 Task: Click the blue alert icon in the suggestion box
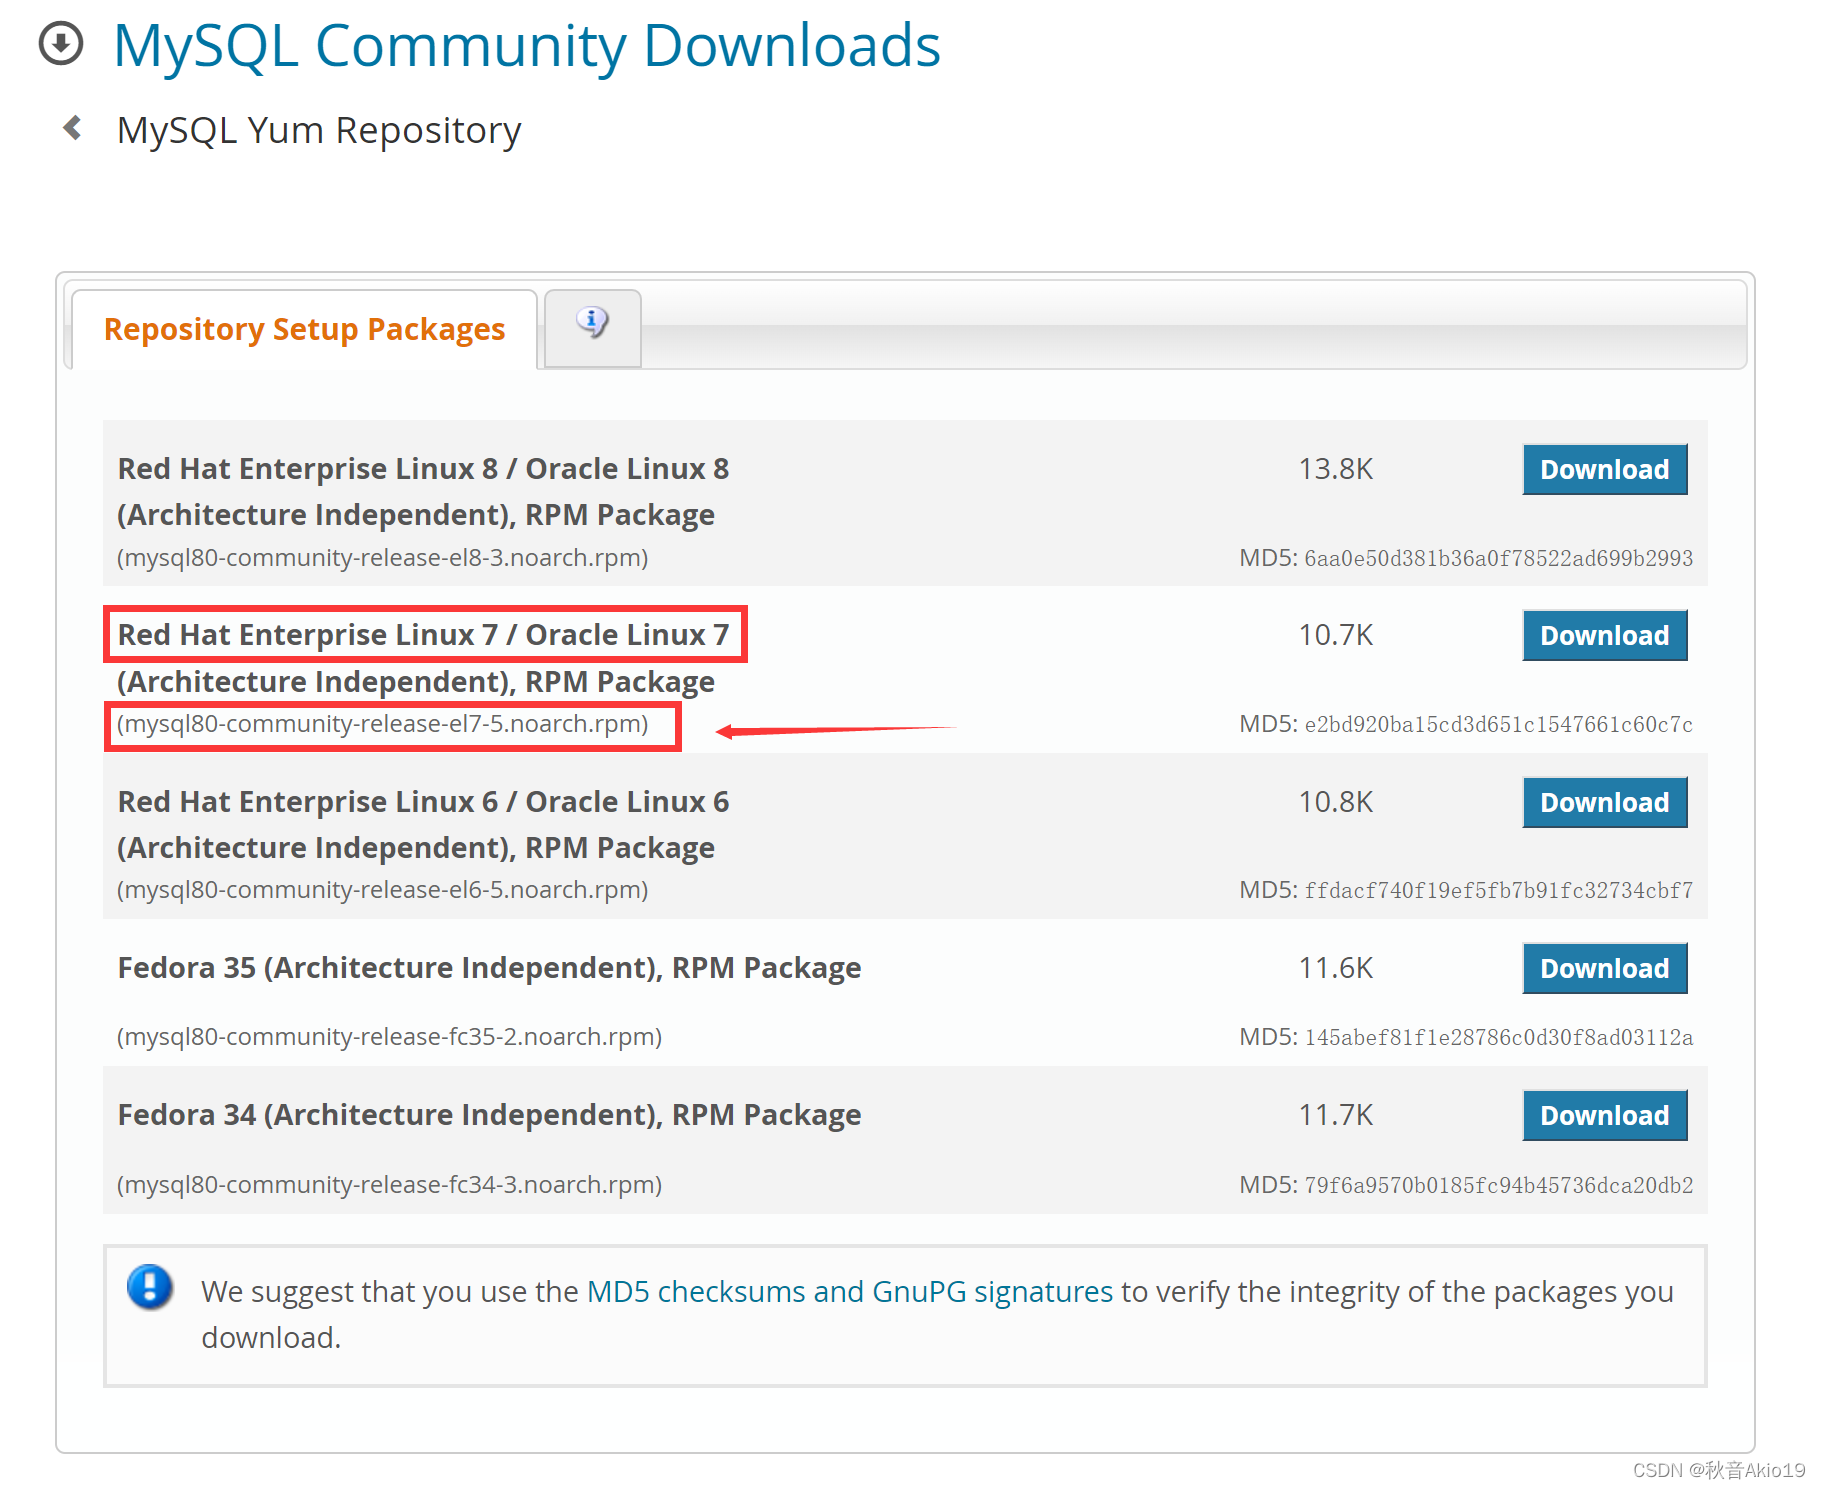(x=149, y=1288)
